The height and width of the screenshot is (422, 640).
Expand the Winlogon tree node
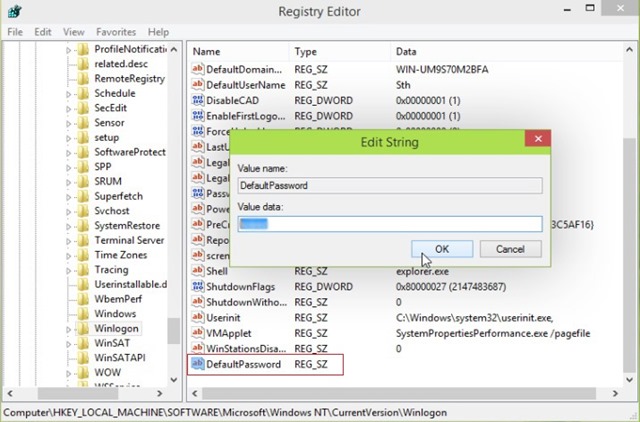68,329
